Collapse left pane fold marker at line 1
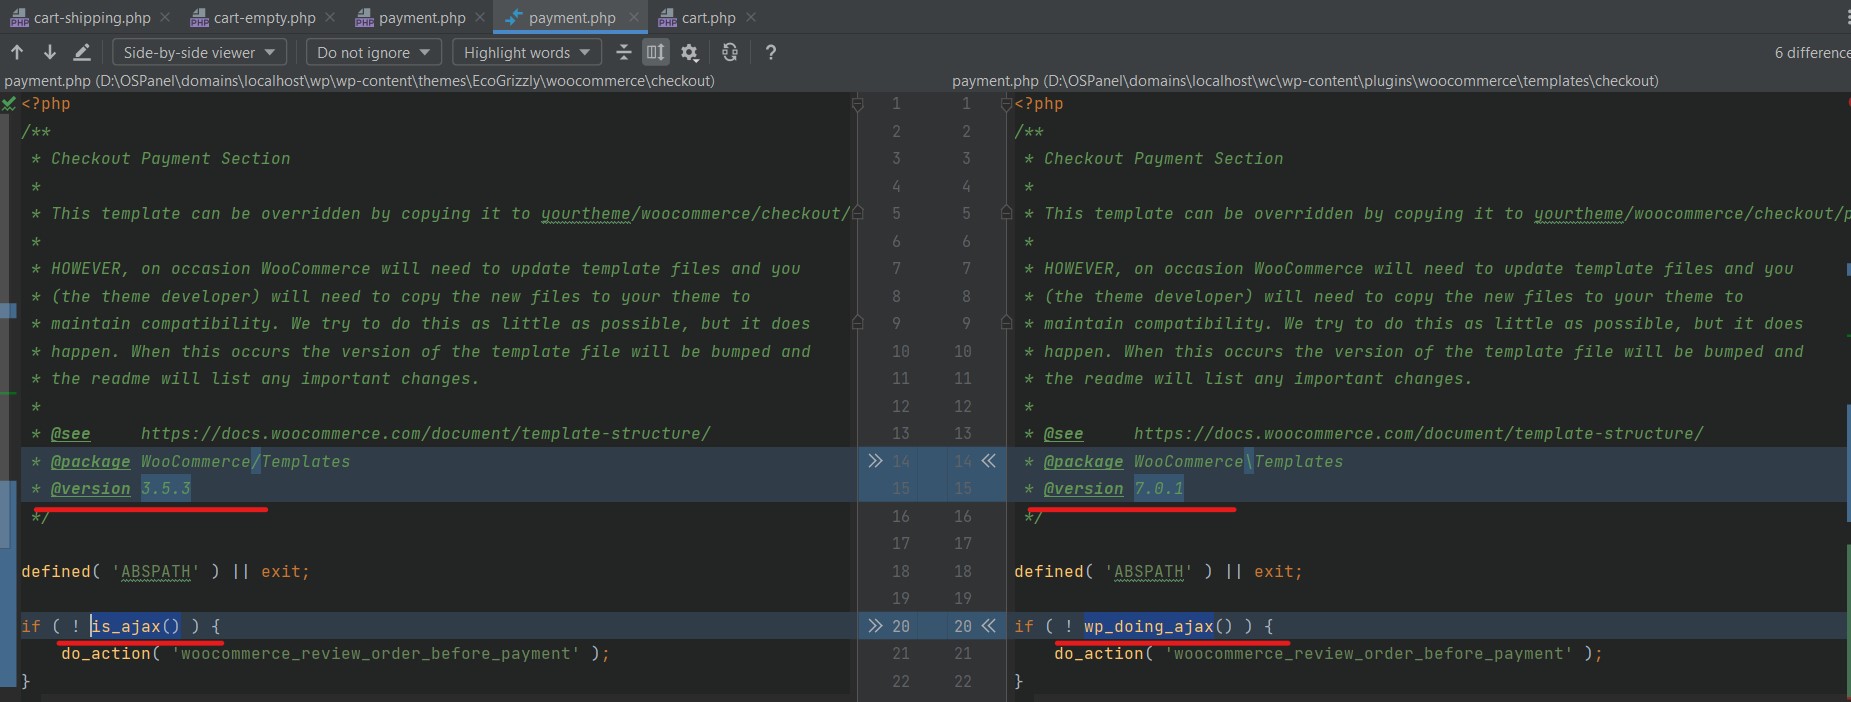Image resolution: width=1851 pixels, height=702 pixels. (857, 104)
